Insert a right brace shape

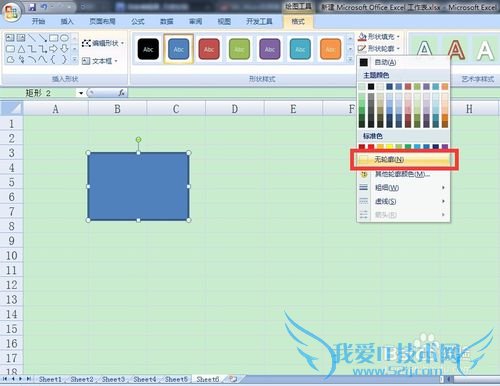[64, 60]
